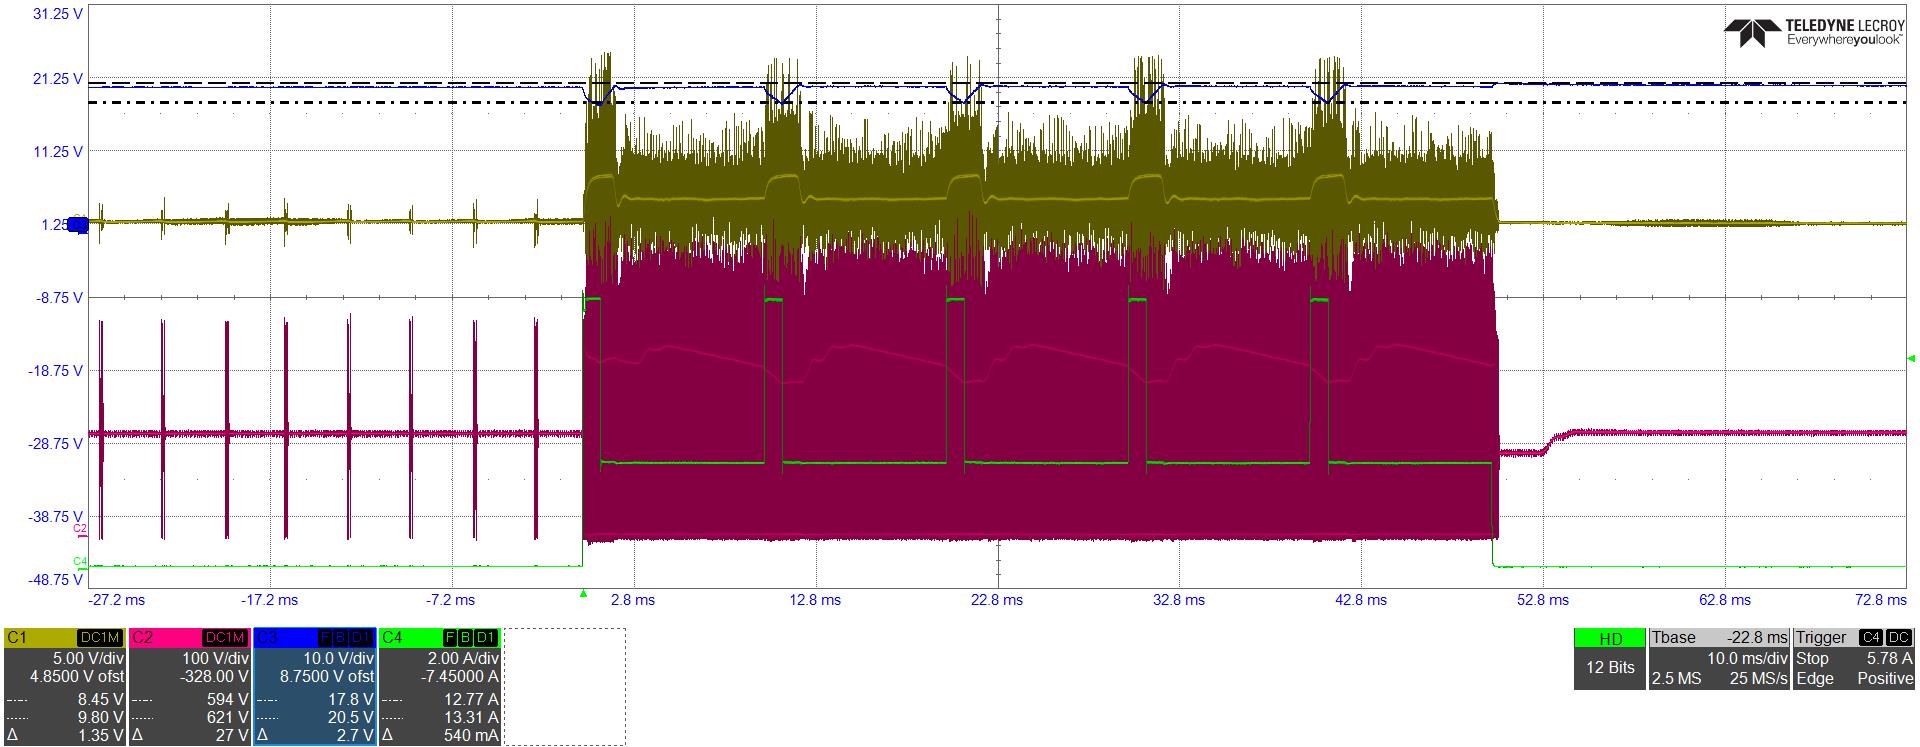Open the C4 channel descriptor box

(440, 687)
